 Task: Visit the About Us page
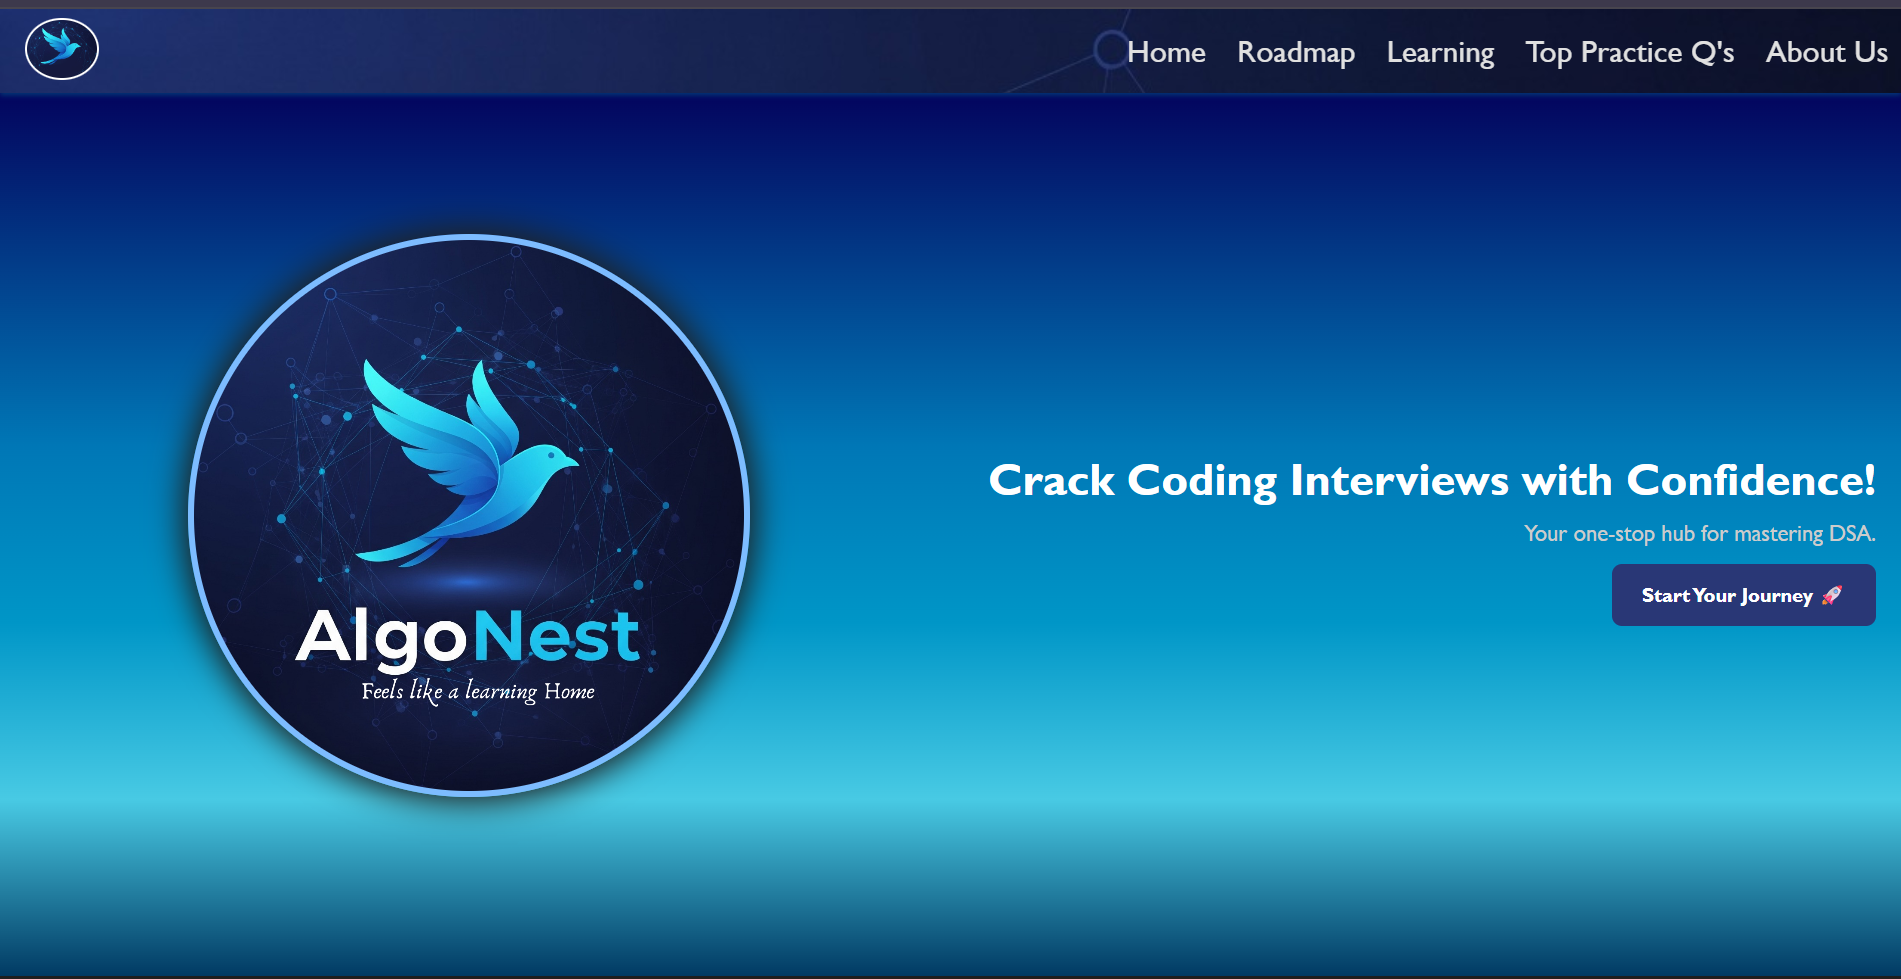(x=1826, y=52)
